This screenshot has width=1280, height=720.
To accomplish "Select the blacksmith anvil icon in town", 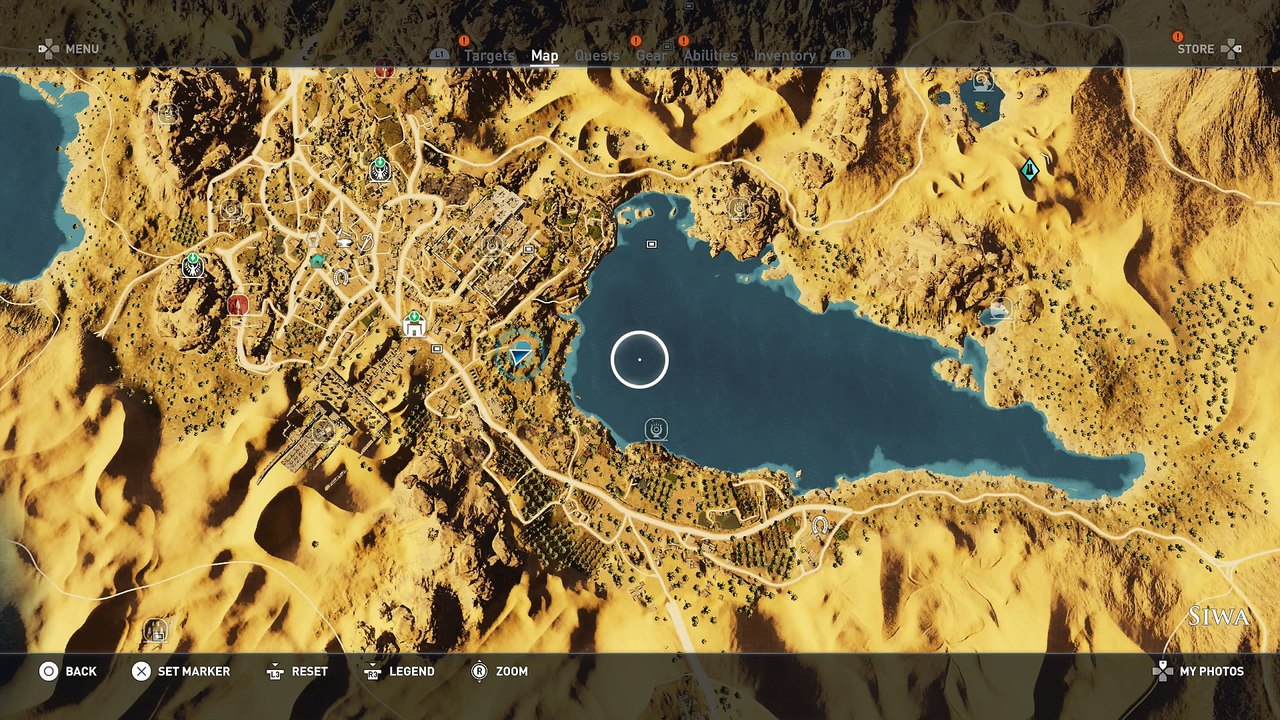I will coord(344,241).
